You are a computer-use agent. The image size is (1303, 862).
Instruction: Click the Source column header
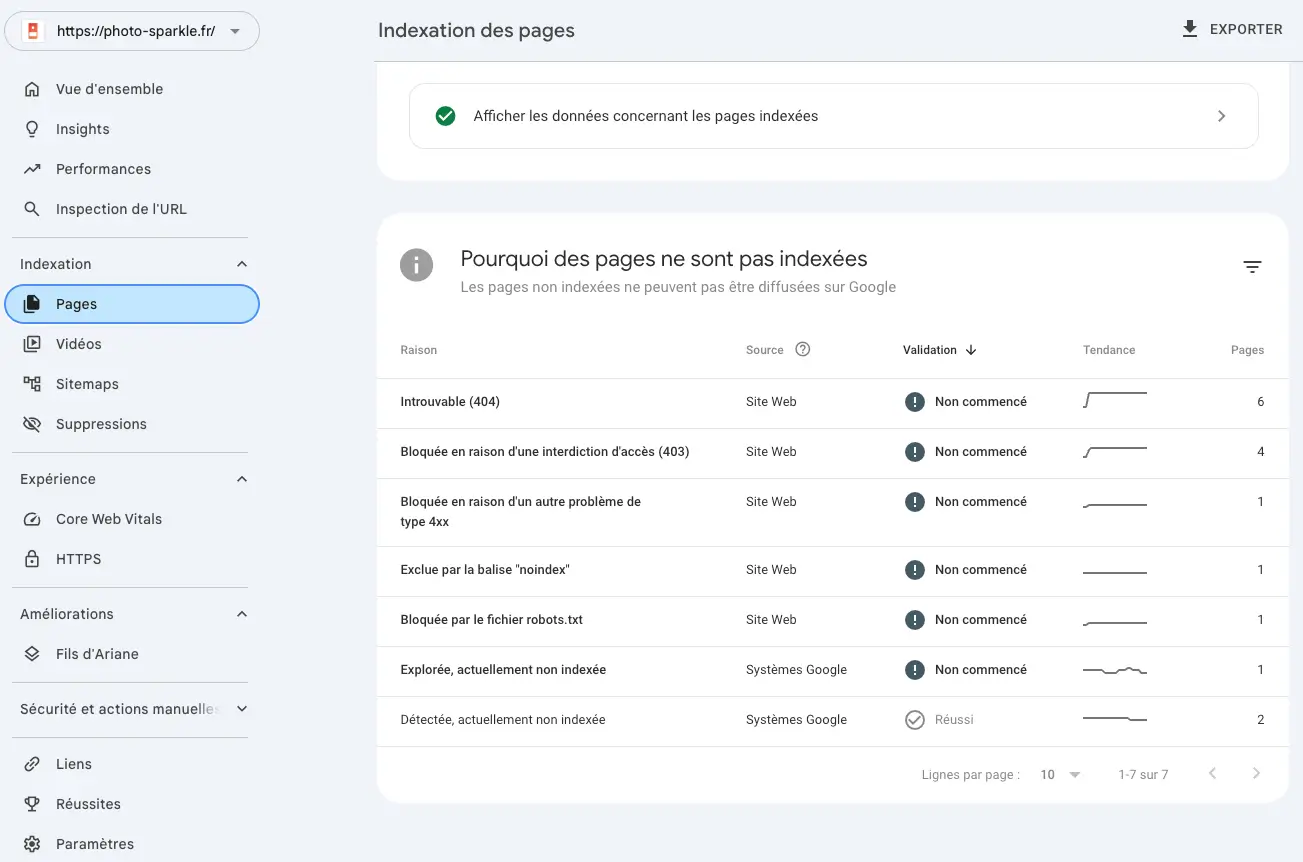765,350
